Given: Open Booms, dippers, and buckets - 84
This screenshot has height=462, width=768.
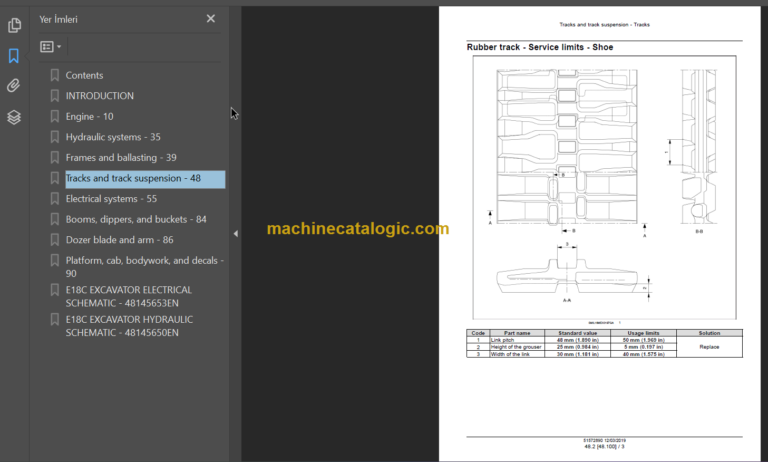Looking at the screenshot, I should (x=136, y=219).
